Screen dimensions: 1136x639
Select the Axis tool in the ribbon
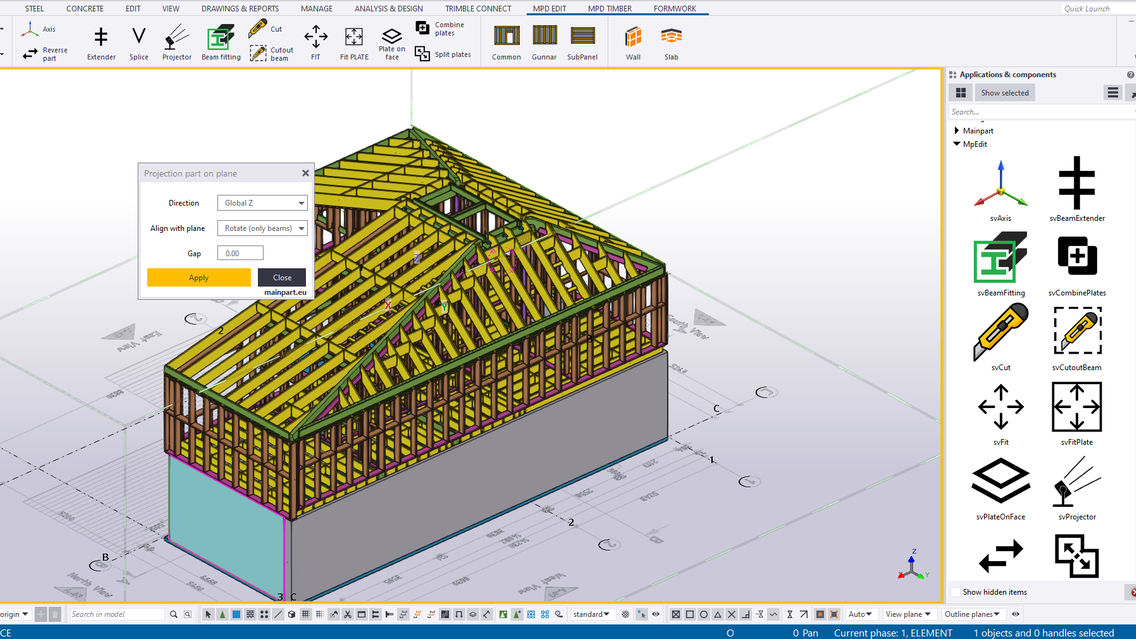[39, 29]
